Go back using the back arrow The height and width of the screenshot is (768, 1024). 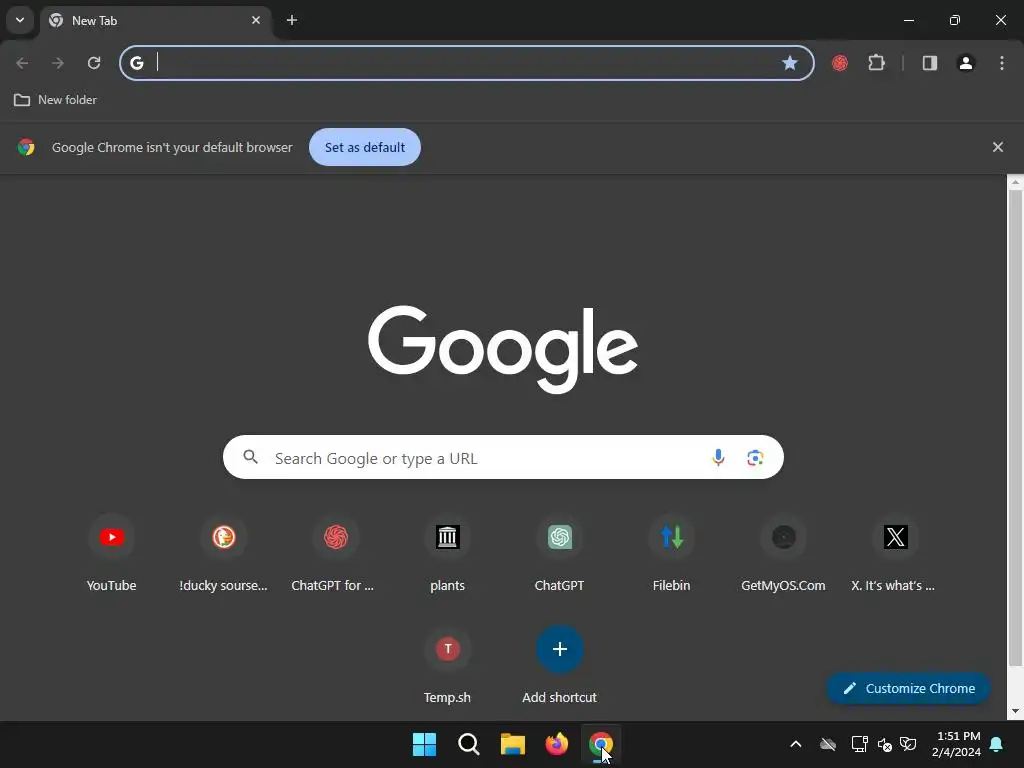(x=22, y=63)
